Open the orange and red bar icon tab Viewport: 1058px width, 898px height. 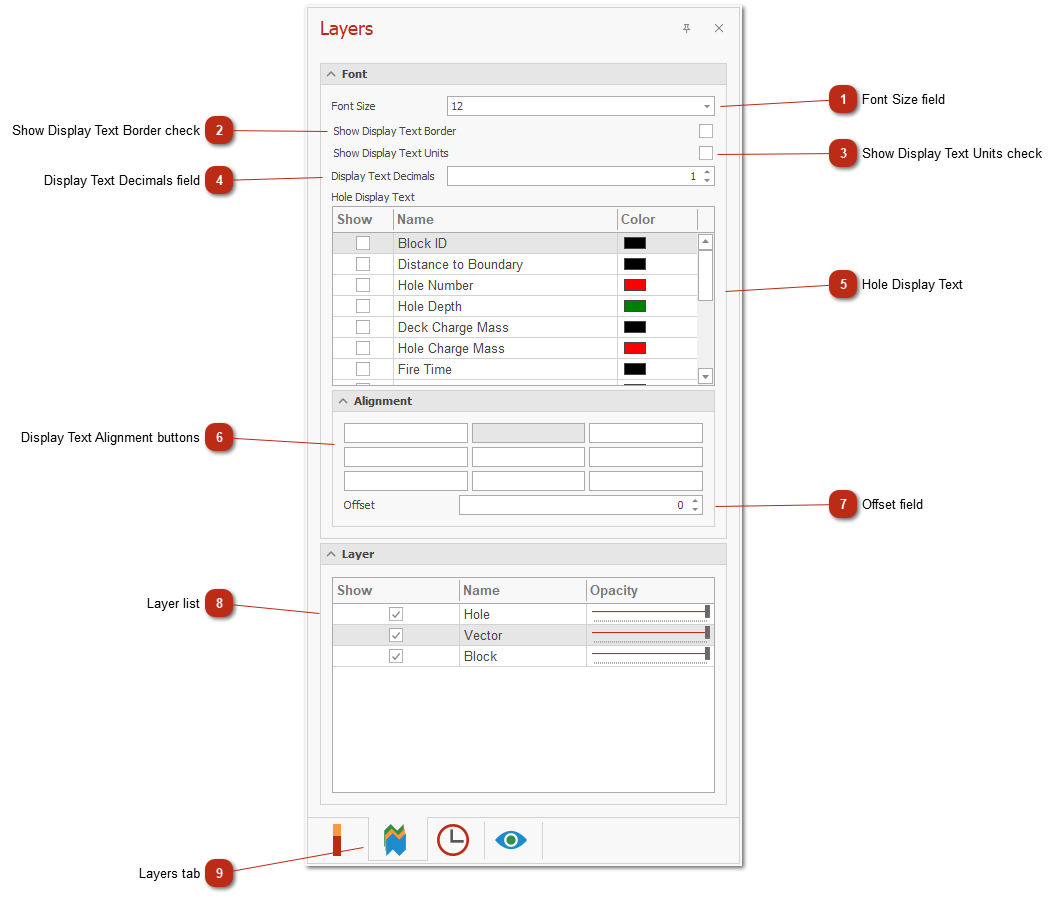point(337,840)
